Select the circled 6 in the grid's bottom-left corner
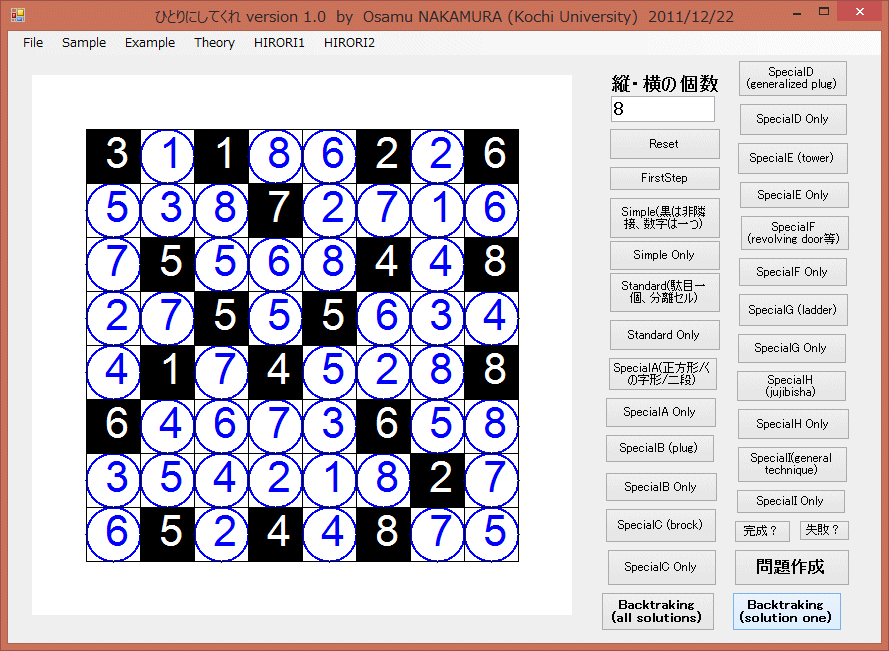889x651 pixels. point(113,535)
